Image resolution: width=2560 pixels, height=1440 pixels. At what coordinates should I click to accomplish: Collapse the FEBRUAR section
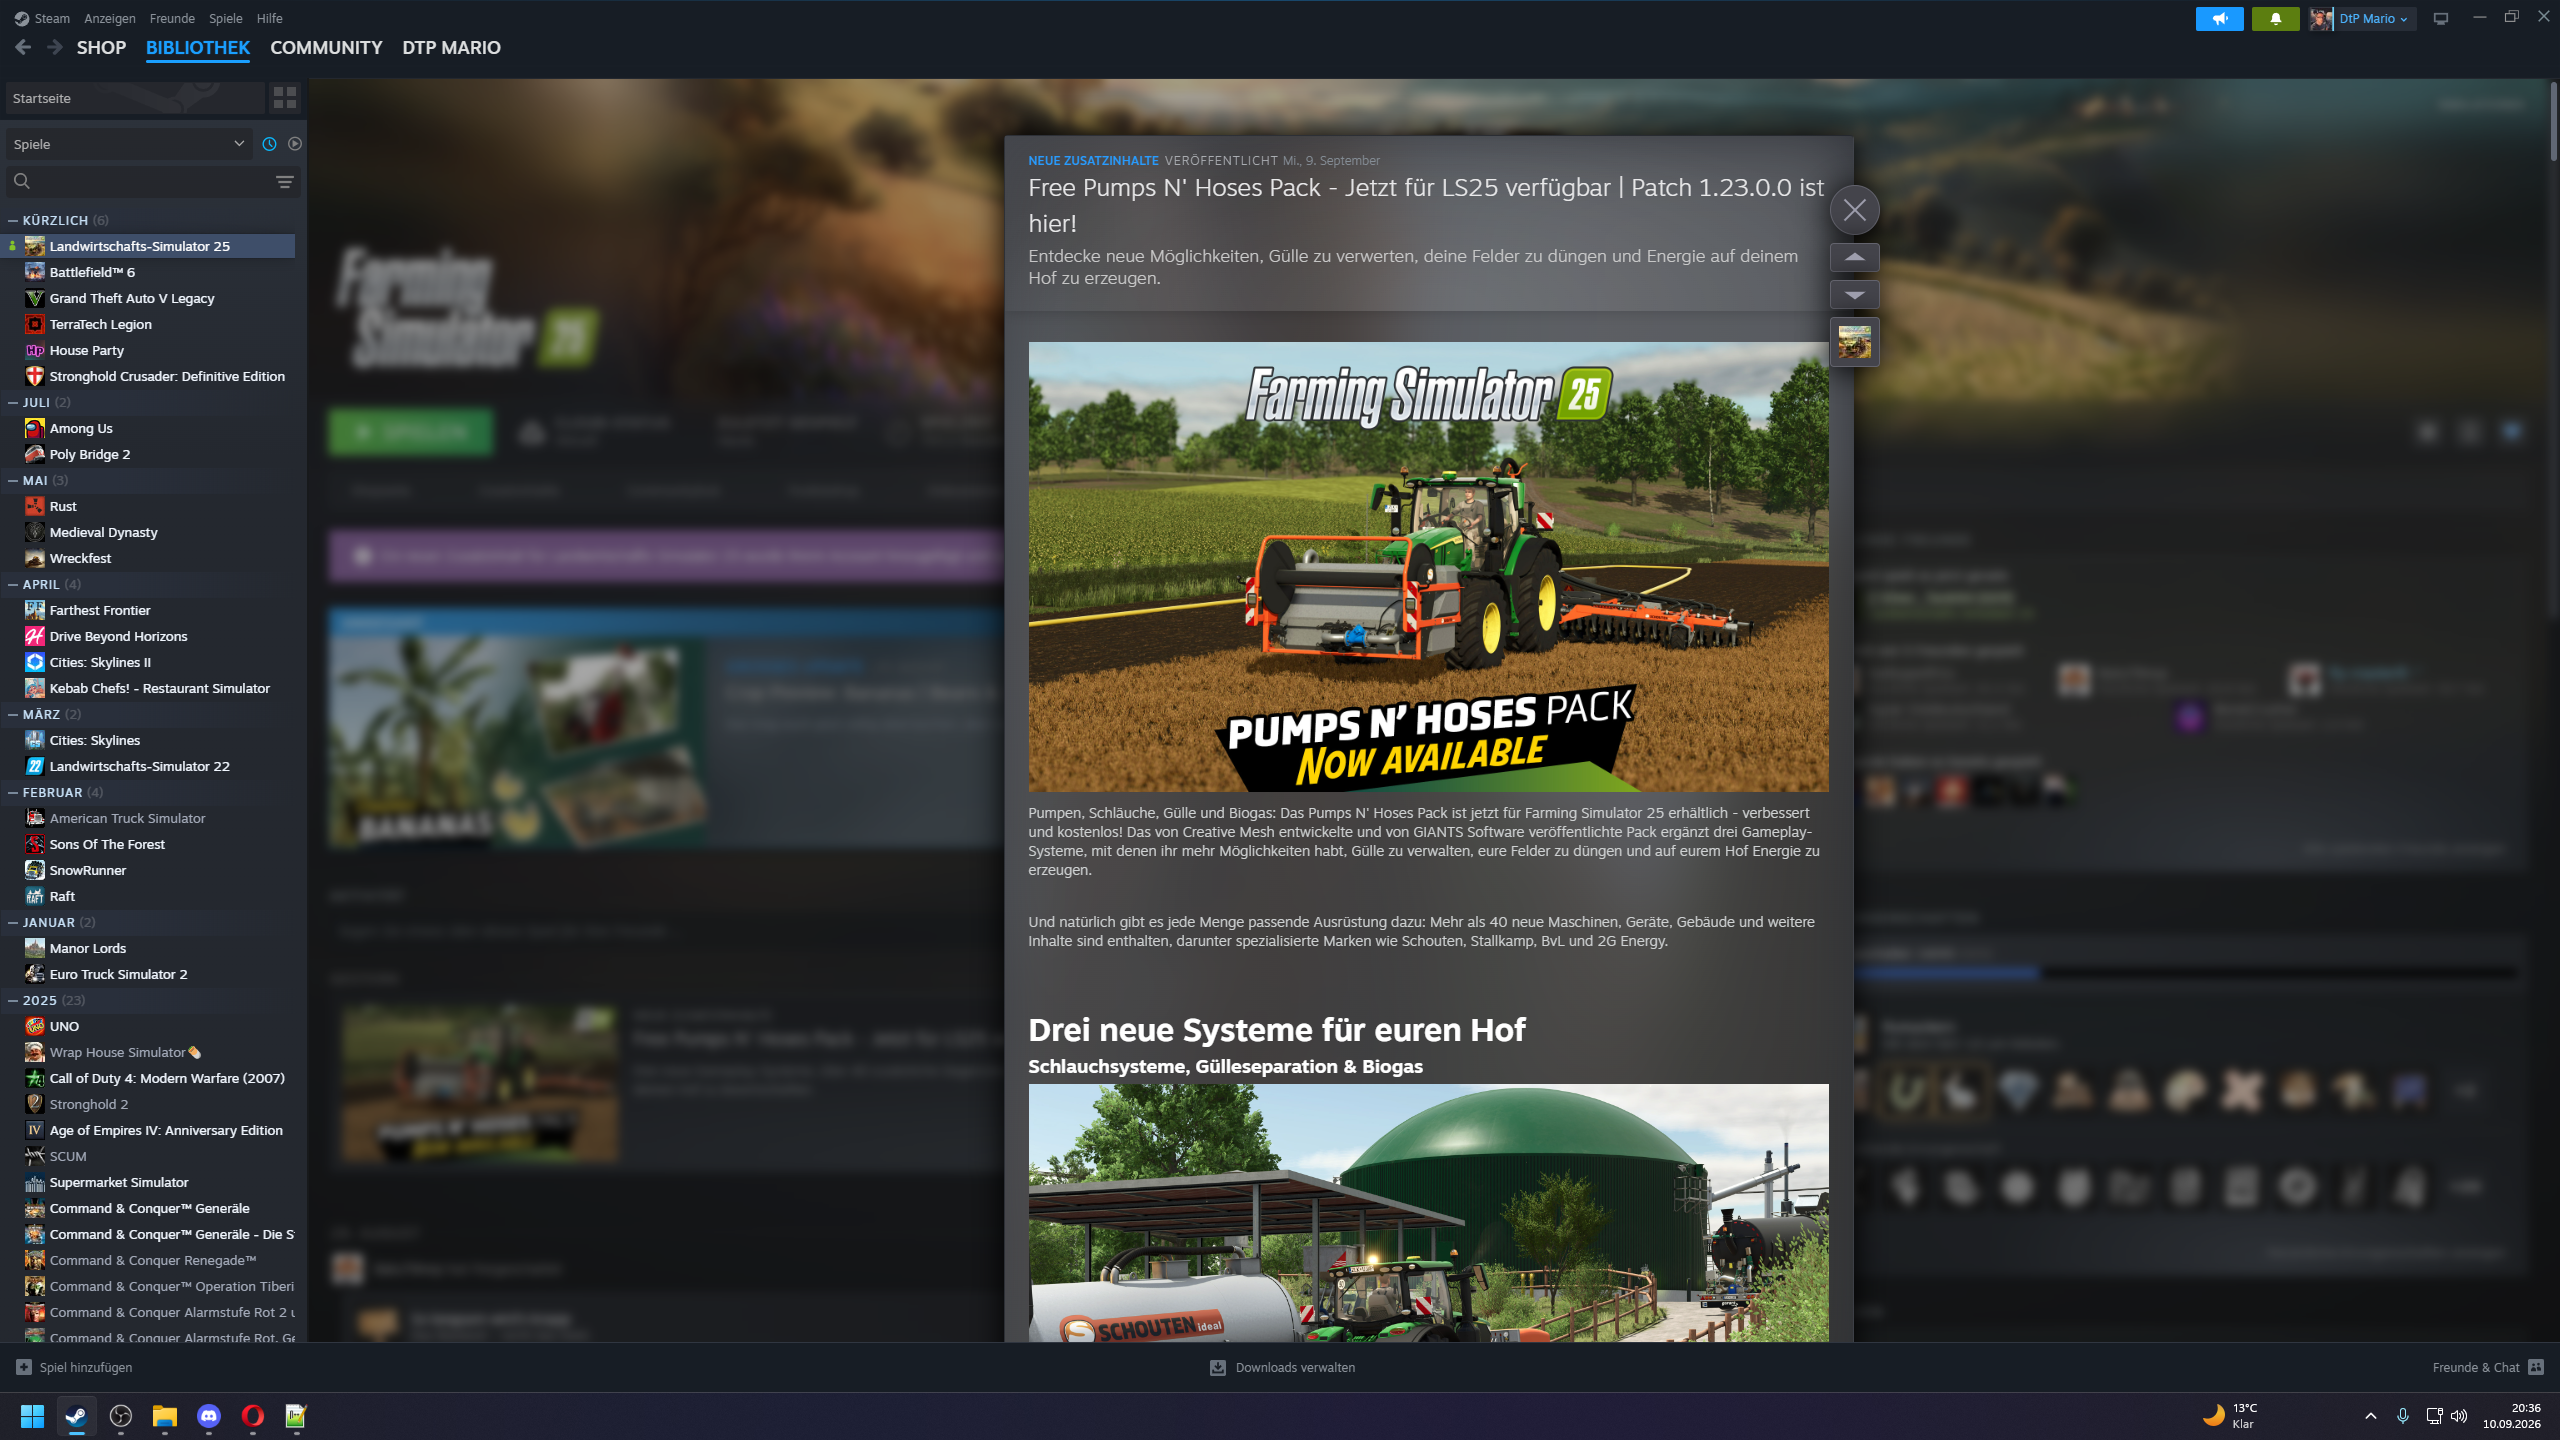point(13,792)
